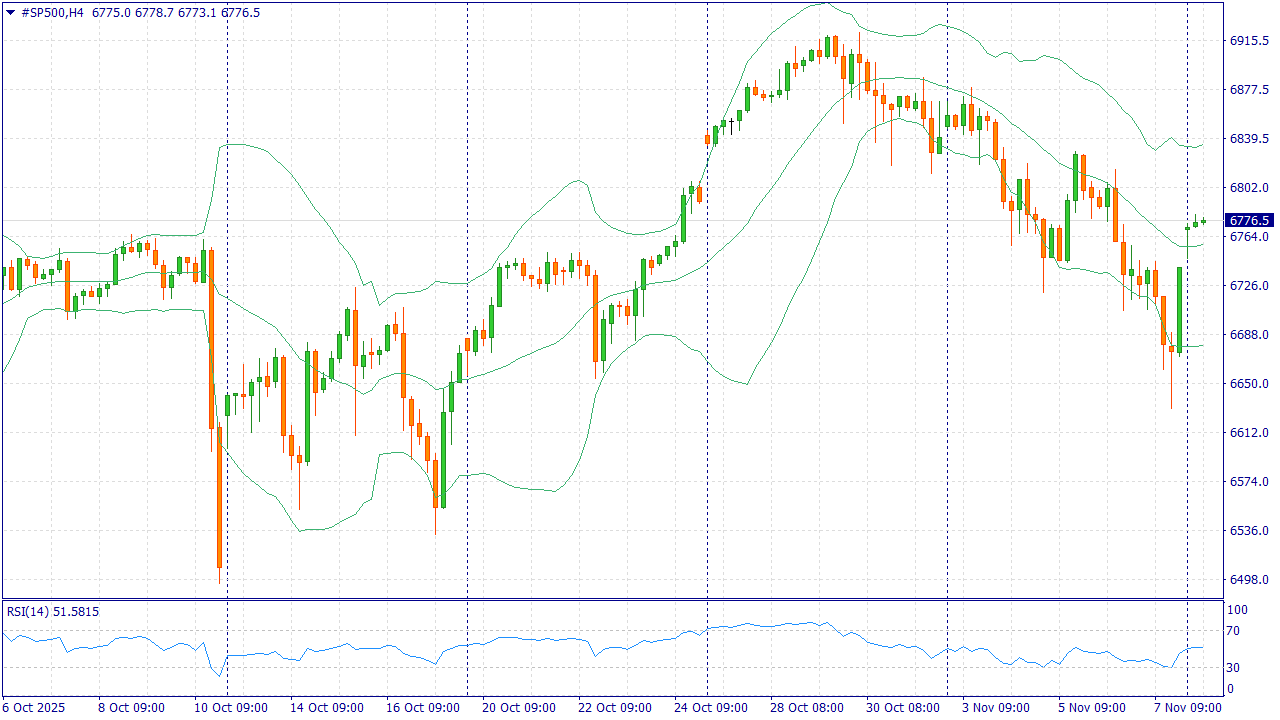Select the rightmost candle on the chart
The image size is (1280, 720).
point(1204,221)
